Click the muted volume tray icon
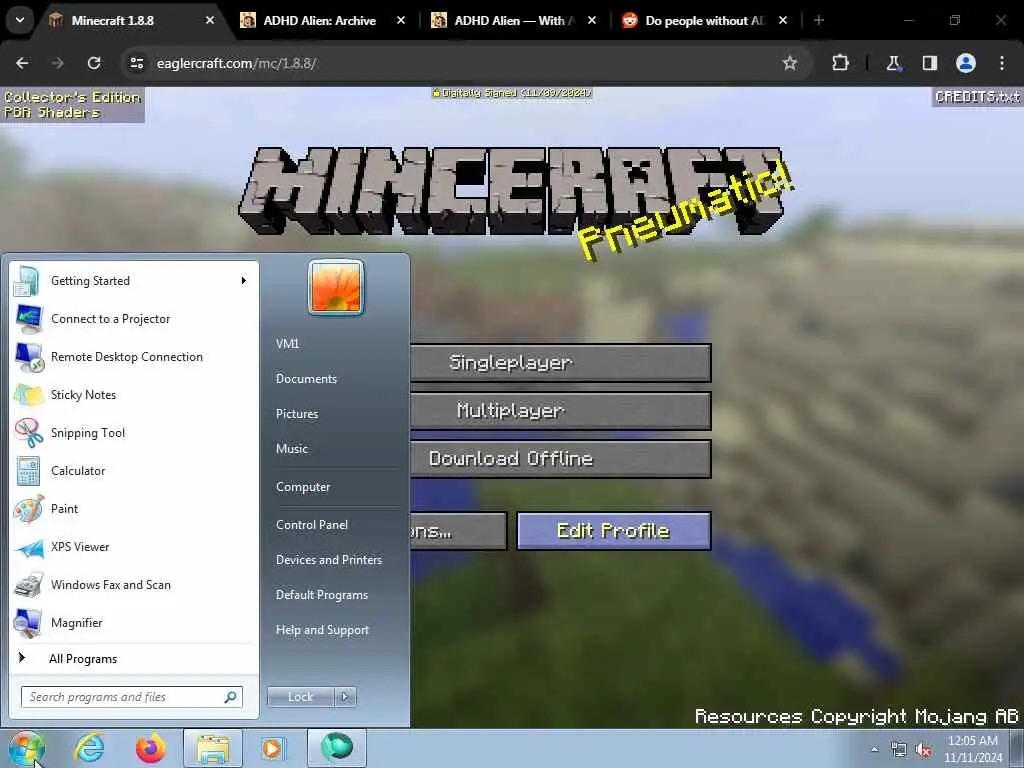The image size is (1024, 768). coord(923,750)
